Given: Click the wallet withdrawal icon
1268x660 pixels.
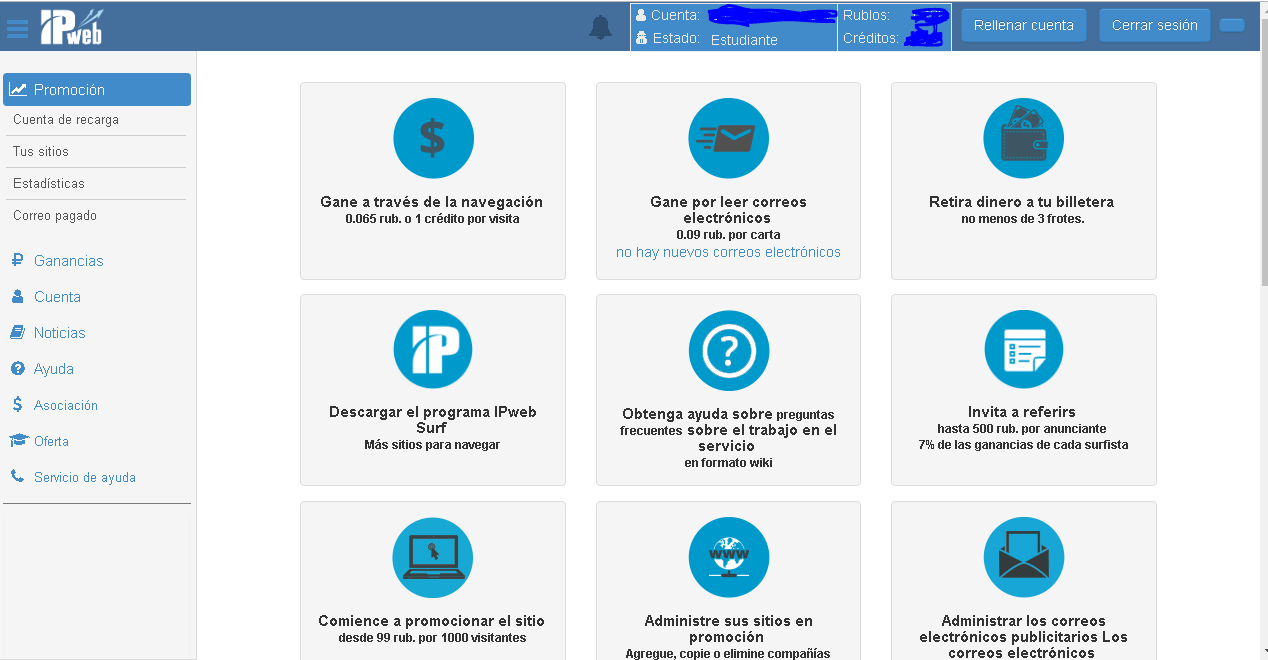Looking at the screenshot, I should pos(1023,138).
